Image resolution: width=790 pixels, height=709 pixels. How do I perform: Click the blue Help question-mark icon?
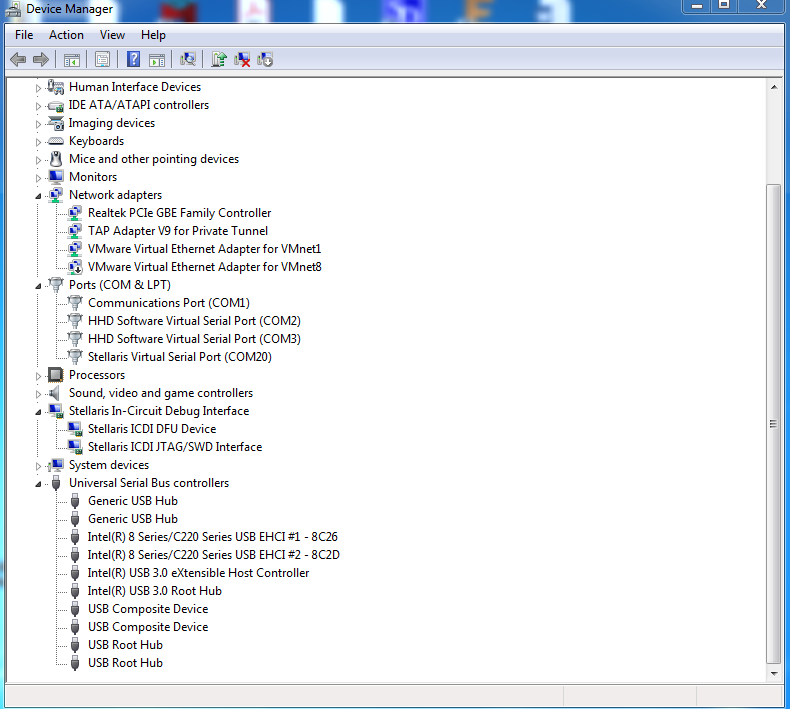coord(134,59)
